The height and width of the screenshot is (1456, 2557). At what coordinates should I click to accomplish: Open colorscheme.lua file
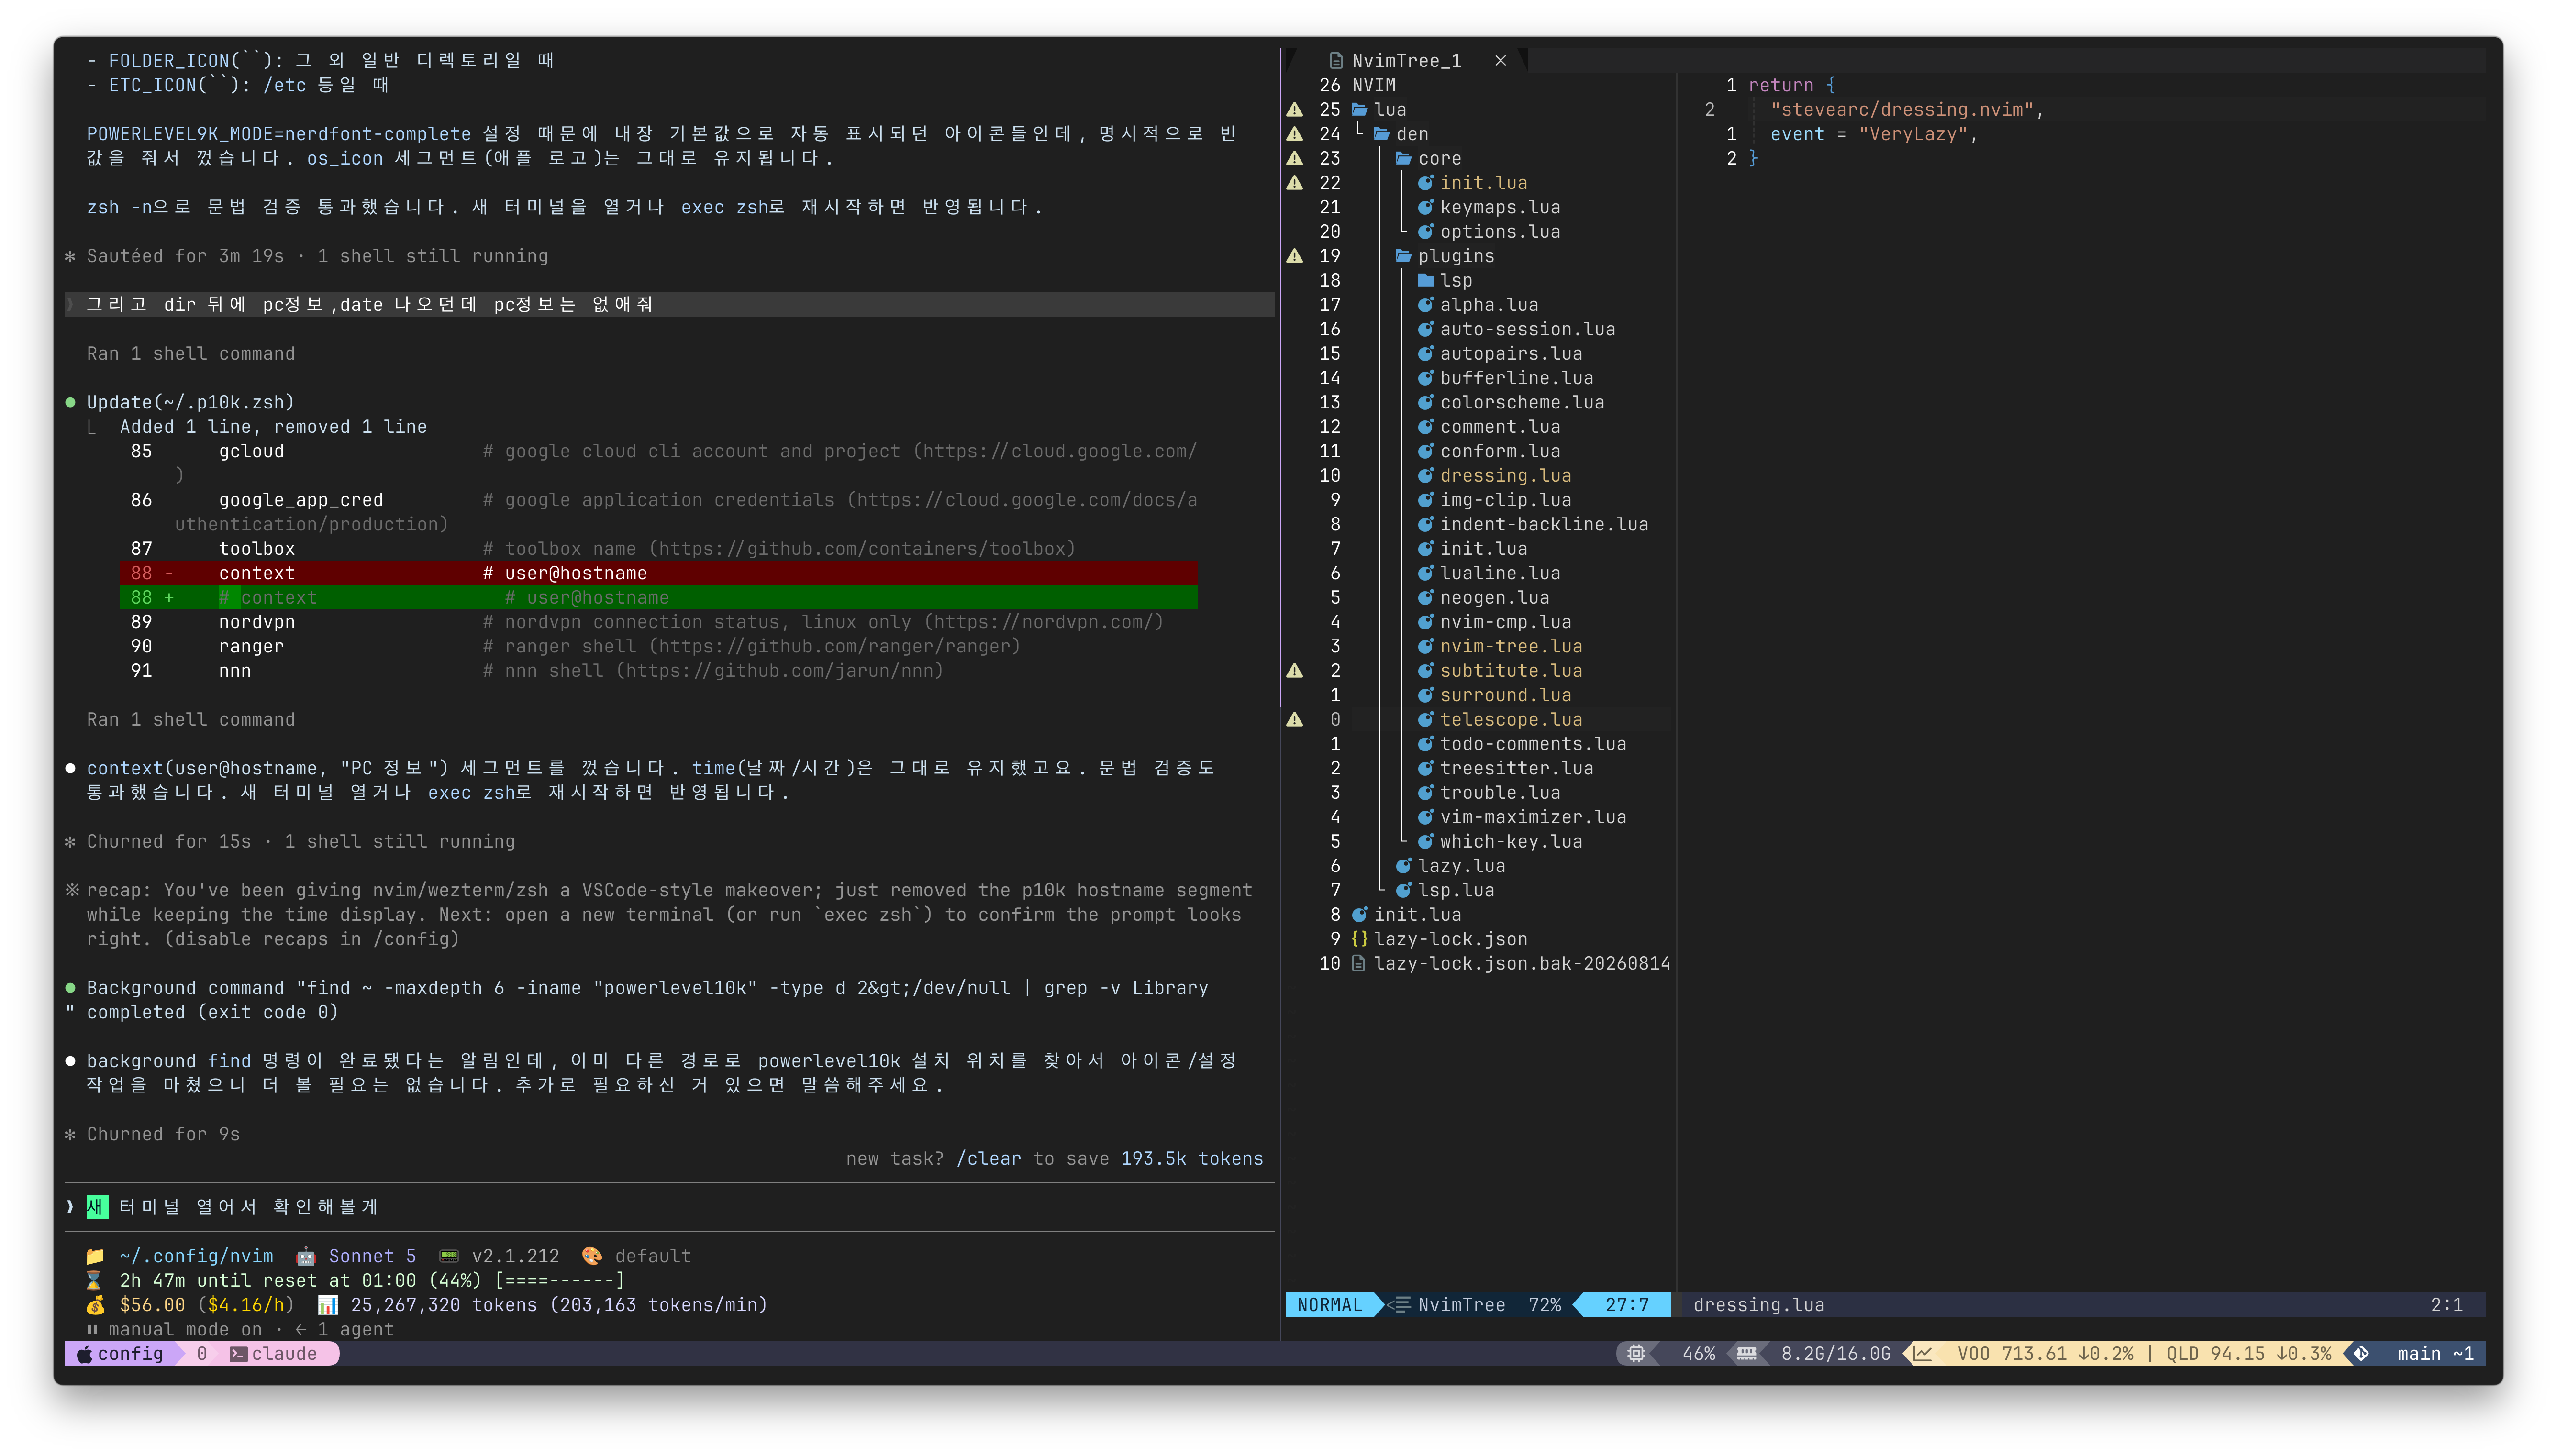coord(1522,403)
